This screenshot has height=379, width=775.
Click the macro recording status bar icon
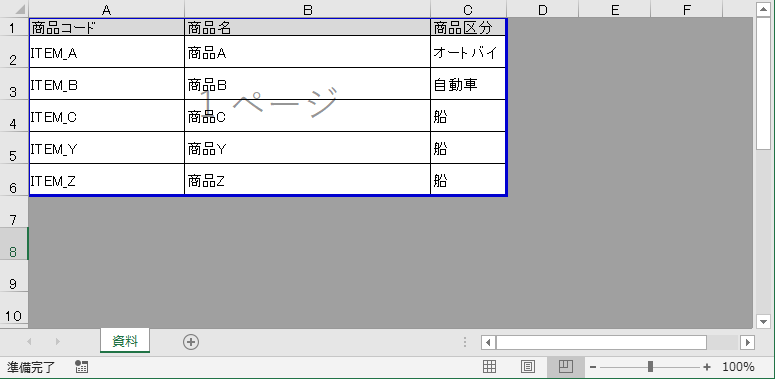[82, 367]
